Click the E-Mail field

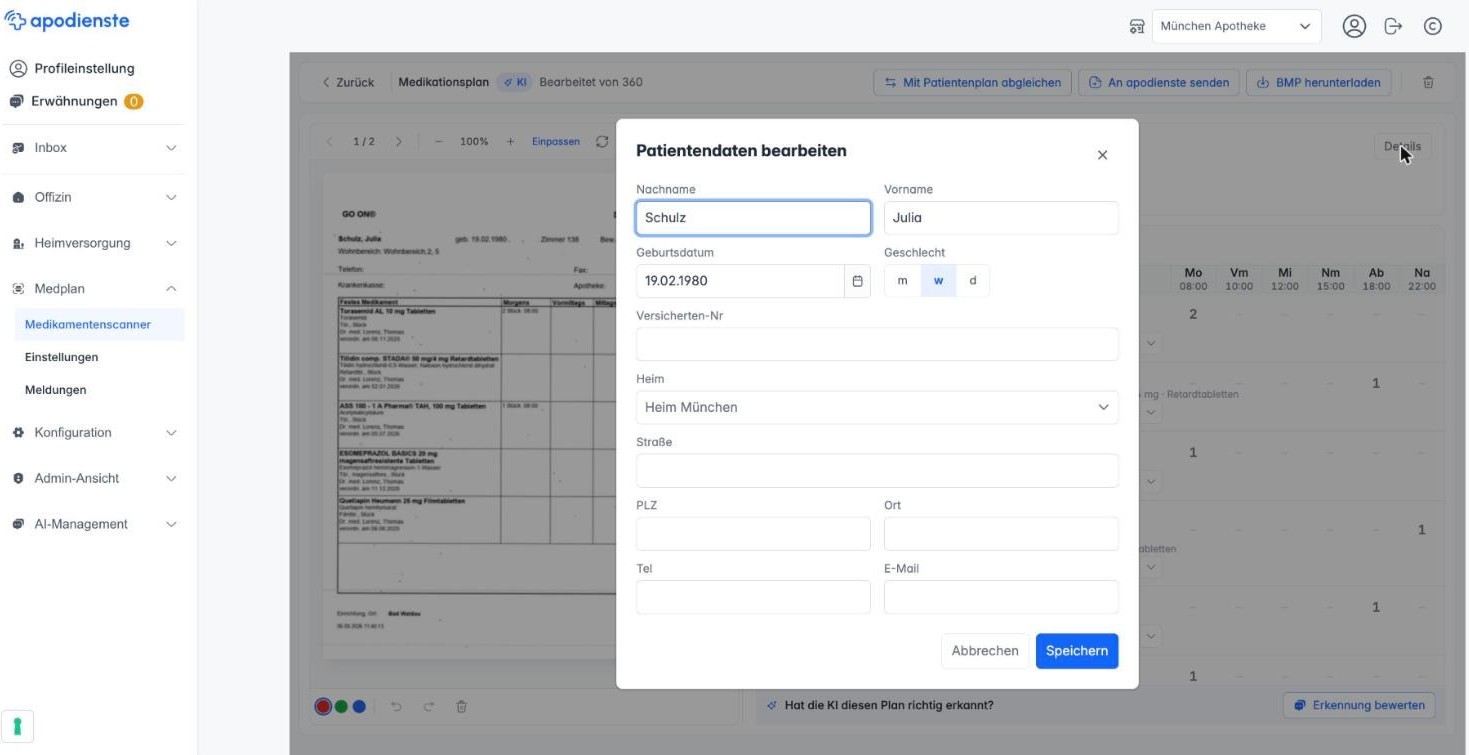[x=1001, y=597]
